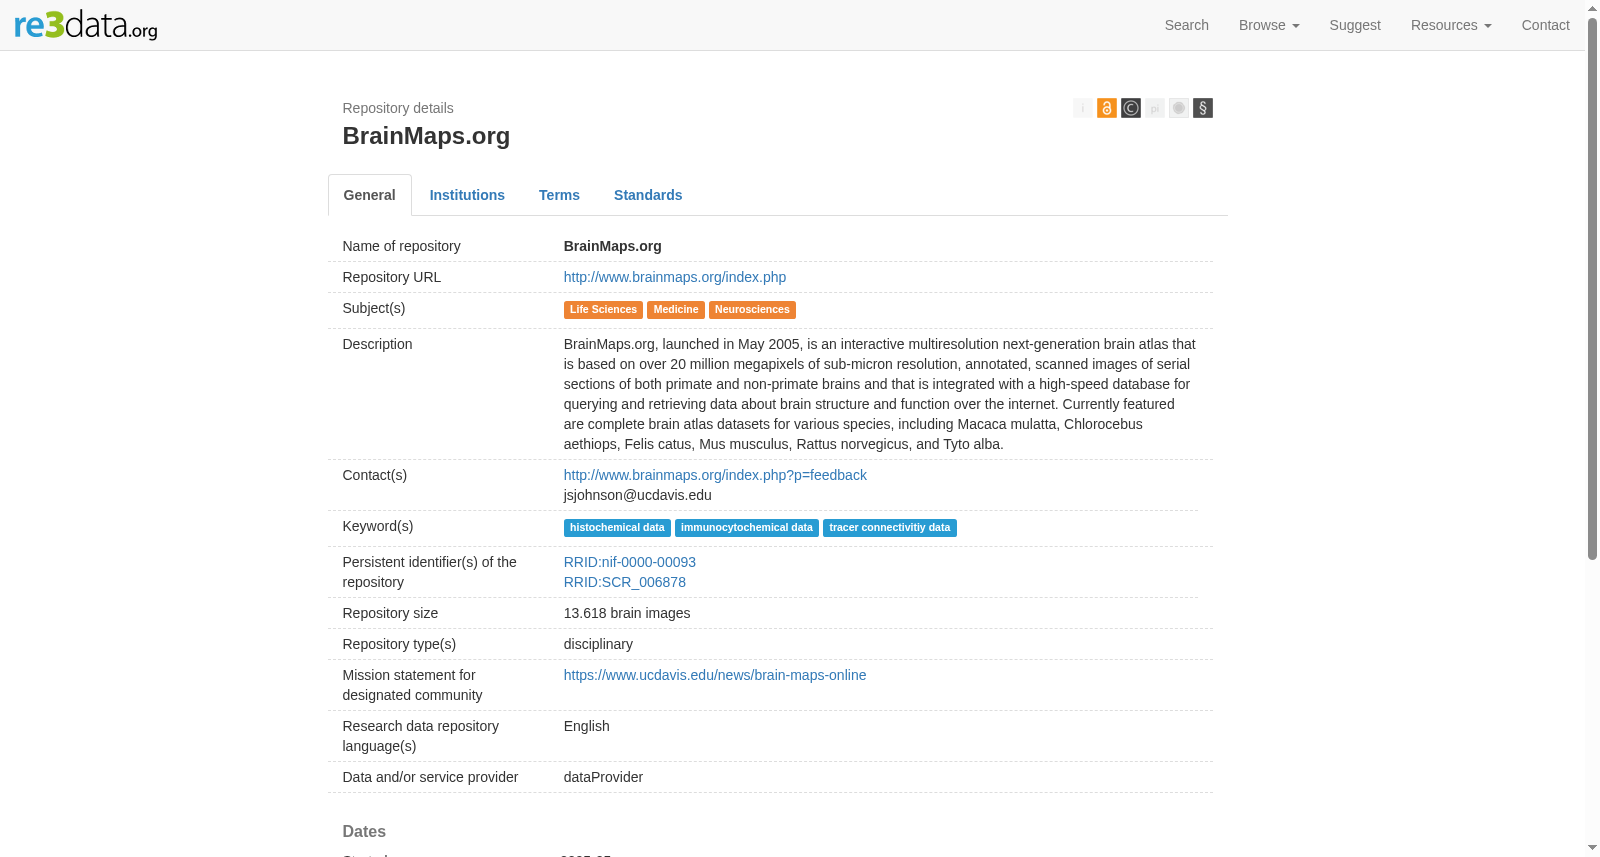Click the jsjohnson@ucdavis.edu contact email
Image resolution: width=1600 pixels, height=857 pixels.
click(638, 495)
